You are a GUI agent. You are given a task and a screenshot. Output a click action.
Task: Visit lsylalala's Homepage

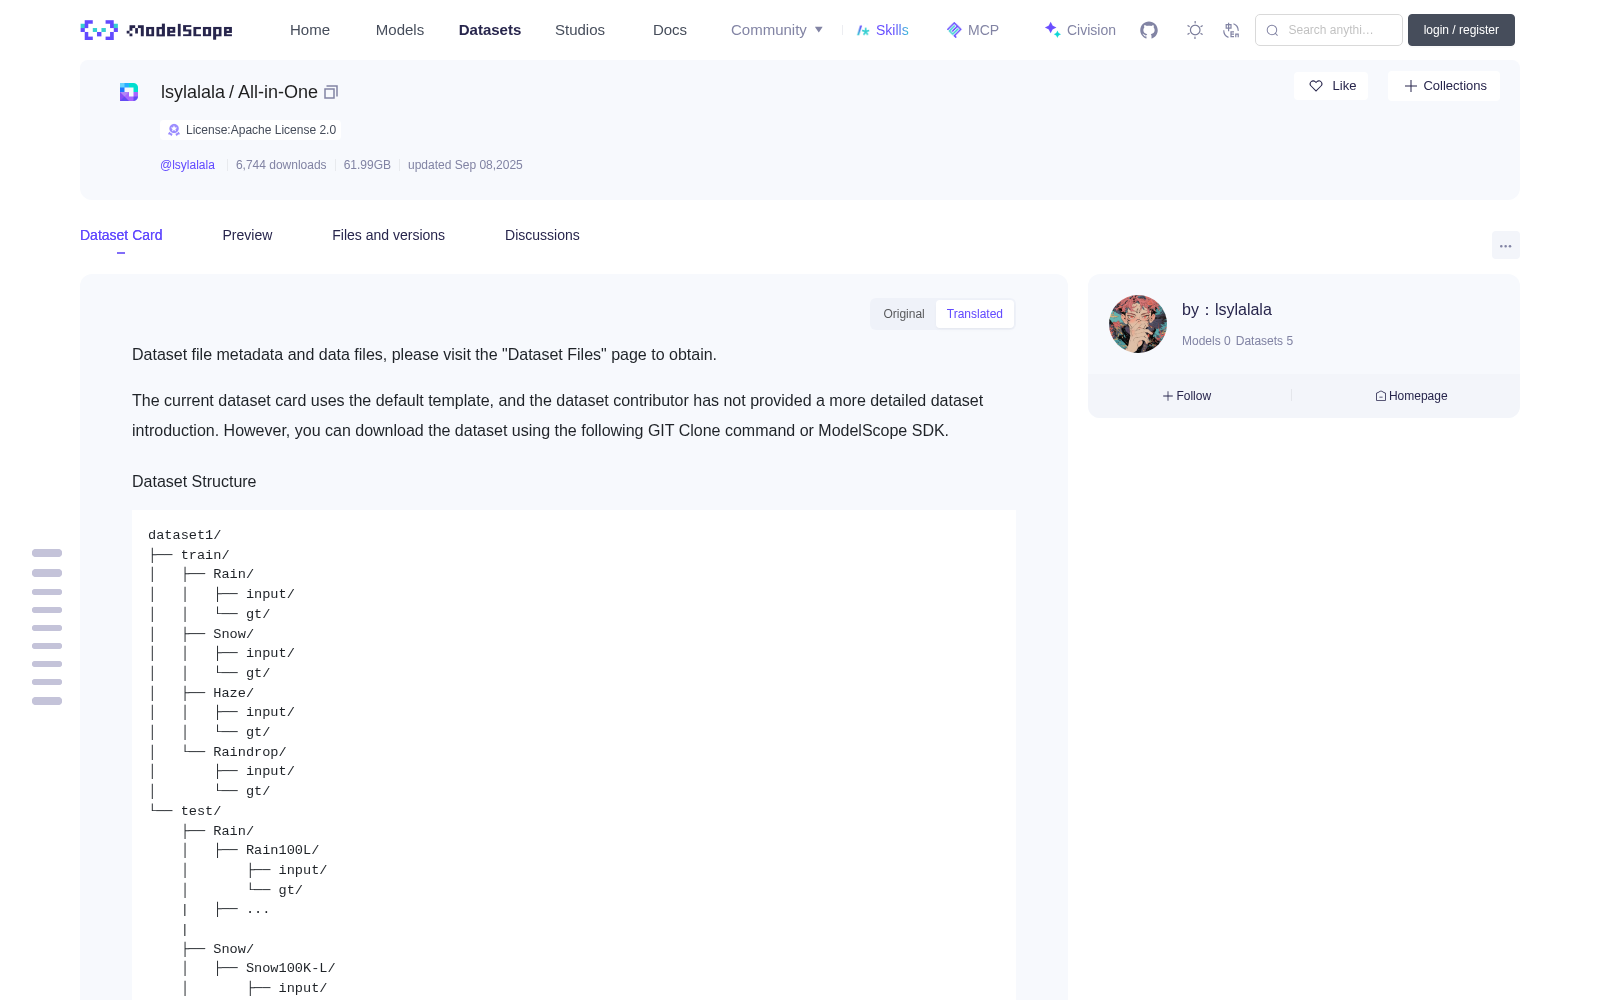click(1411, 396)
